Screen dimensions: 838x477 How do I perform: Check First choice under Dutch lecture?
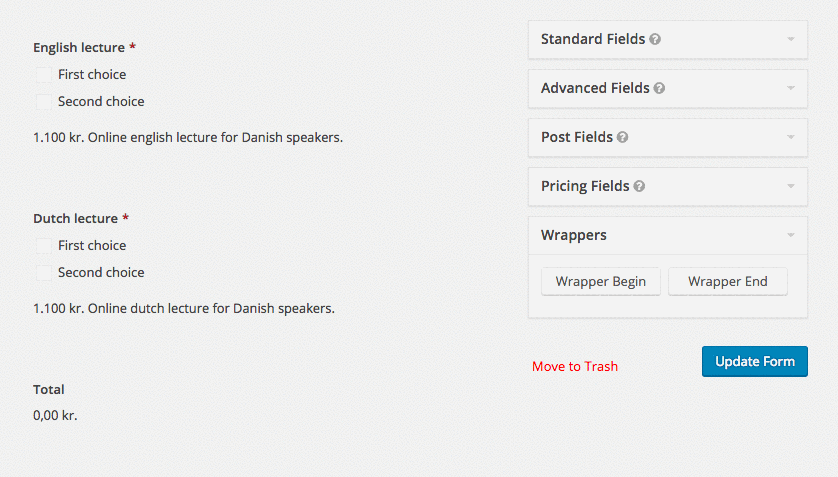click(44, 246)
